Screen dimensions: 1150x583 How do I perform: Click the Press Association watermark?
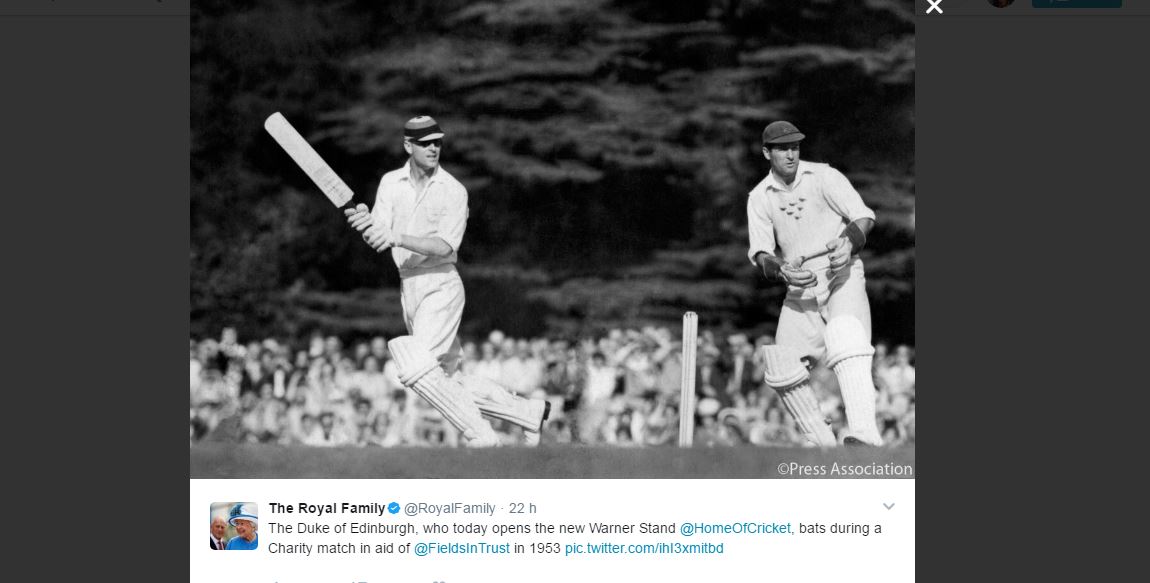pos(845,469)
